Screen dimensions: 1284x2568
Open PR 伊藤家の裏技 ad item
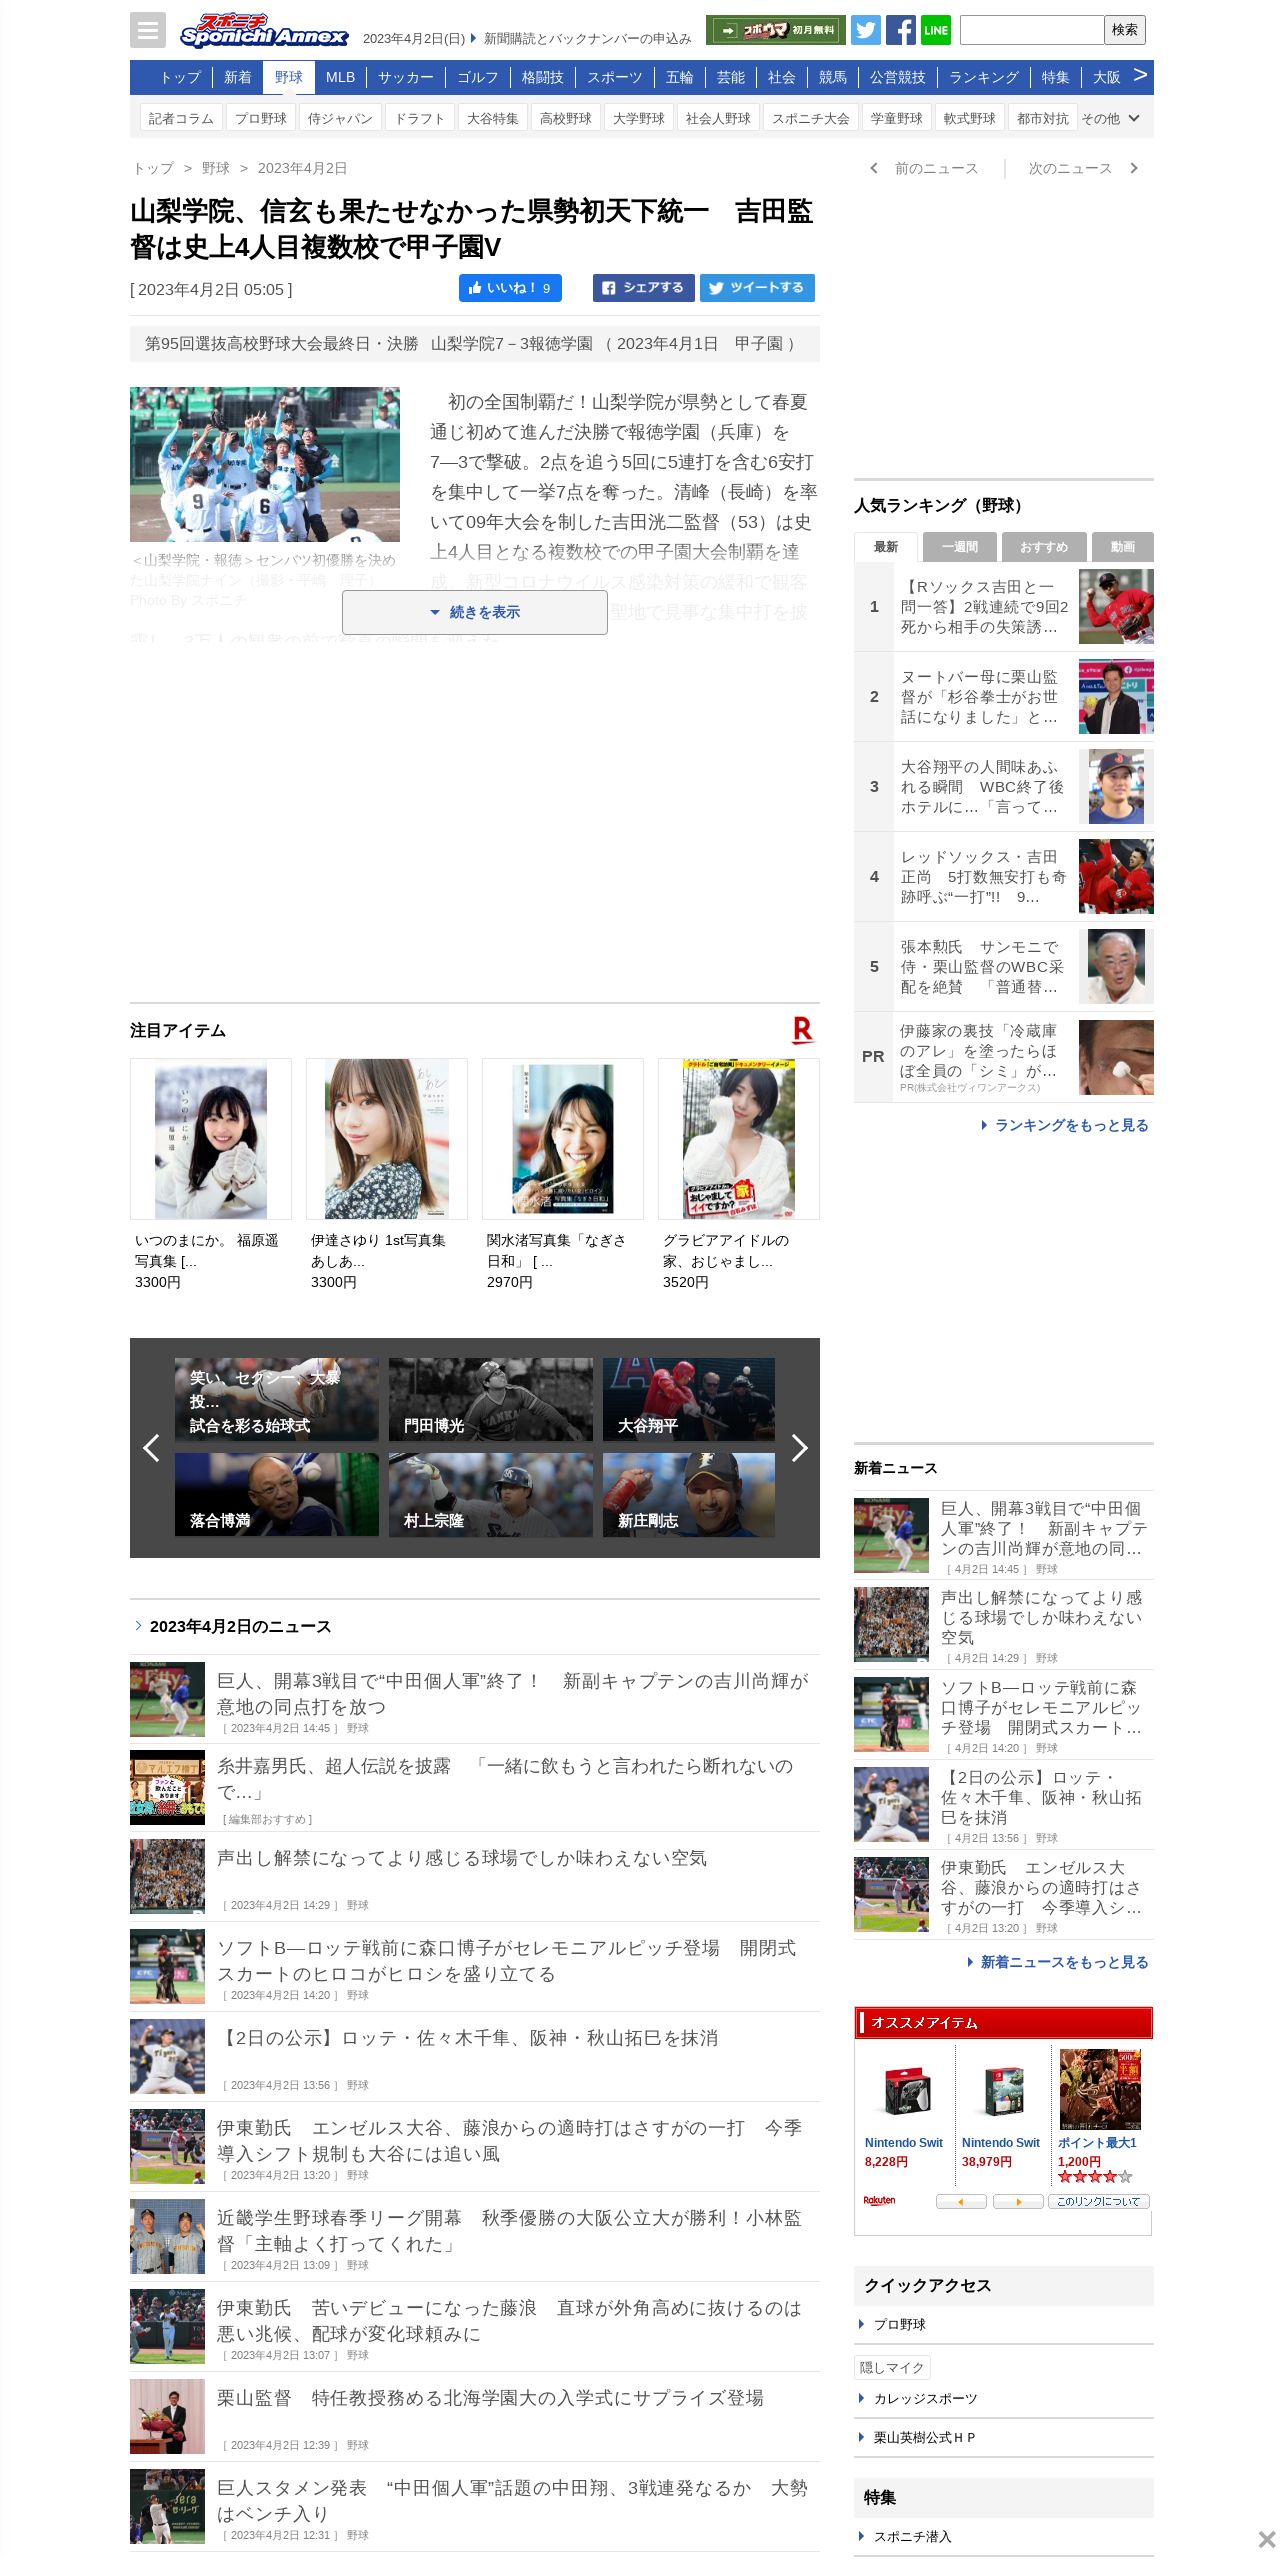coord(1004,1057)
